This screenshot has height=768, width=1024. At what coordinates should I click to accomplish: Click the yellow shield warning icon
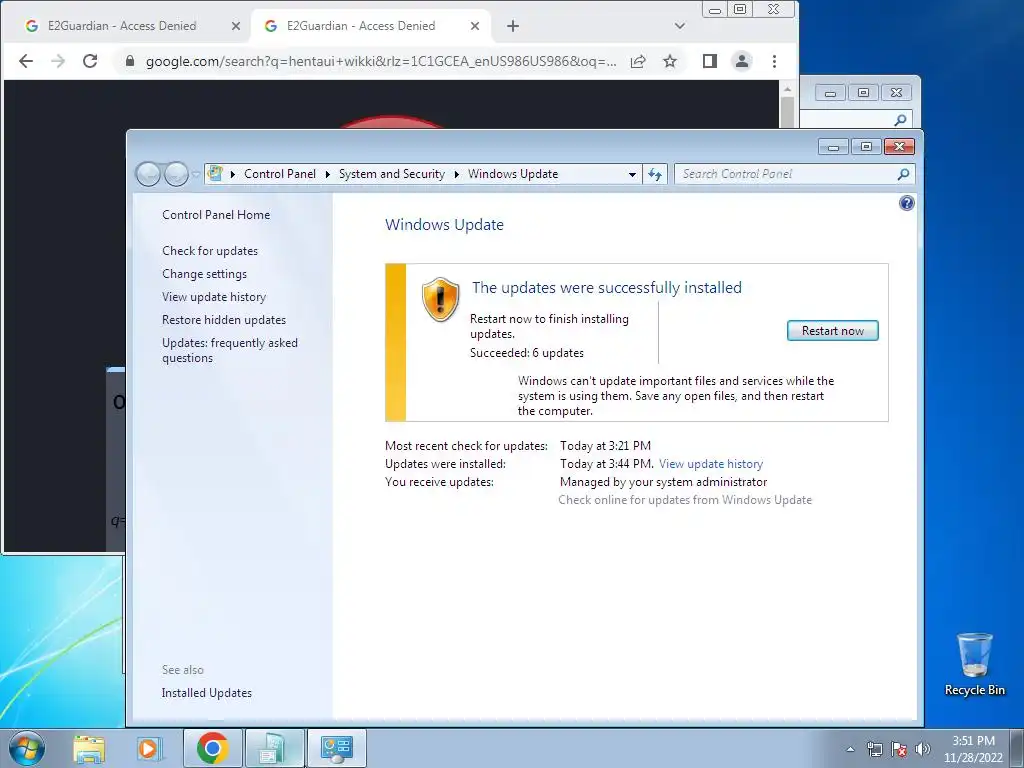coord(440,299)
